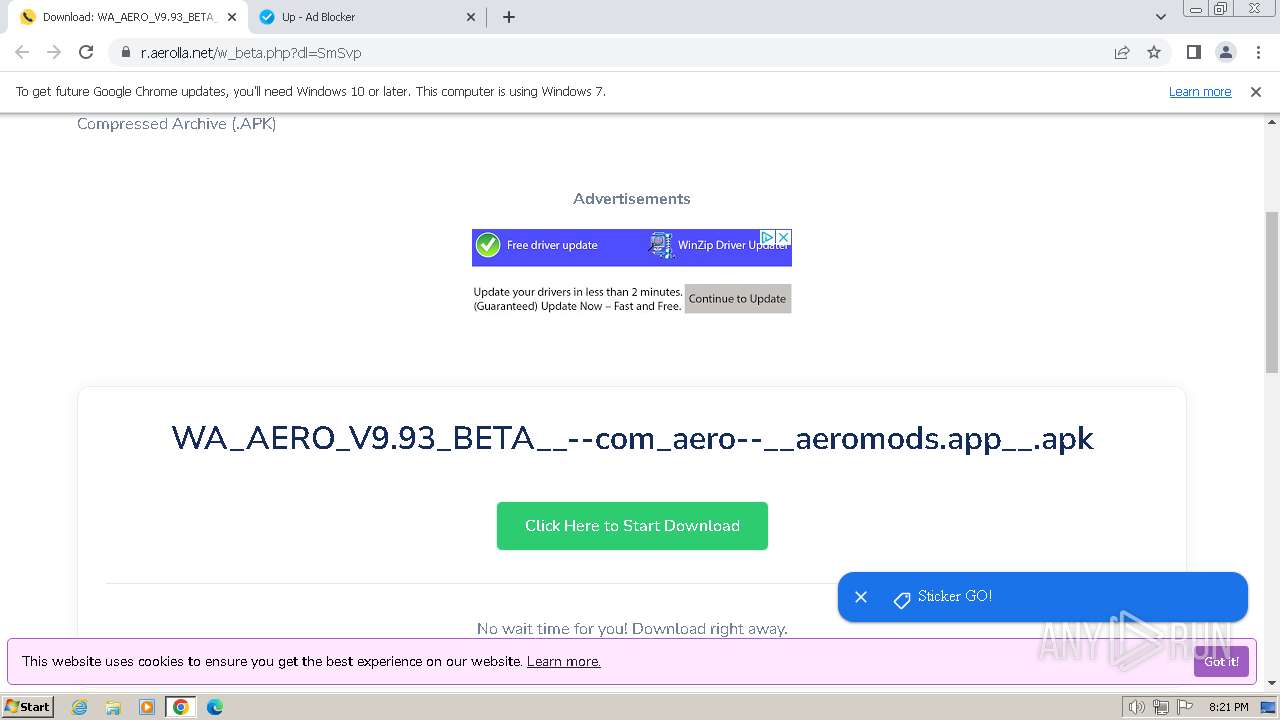Go forward in browser history
Viewport: 1280px width, 720px height.
pyautogui.click(x=54, y=52)
